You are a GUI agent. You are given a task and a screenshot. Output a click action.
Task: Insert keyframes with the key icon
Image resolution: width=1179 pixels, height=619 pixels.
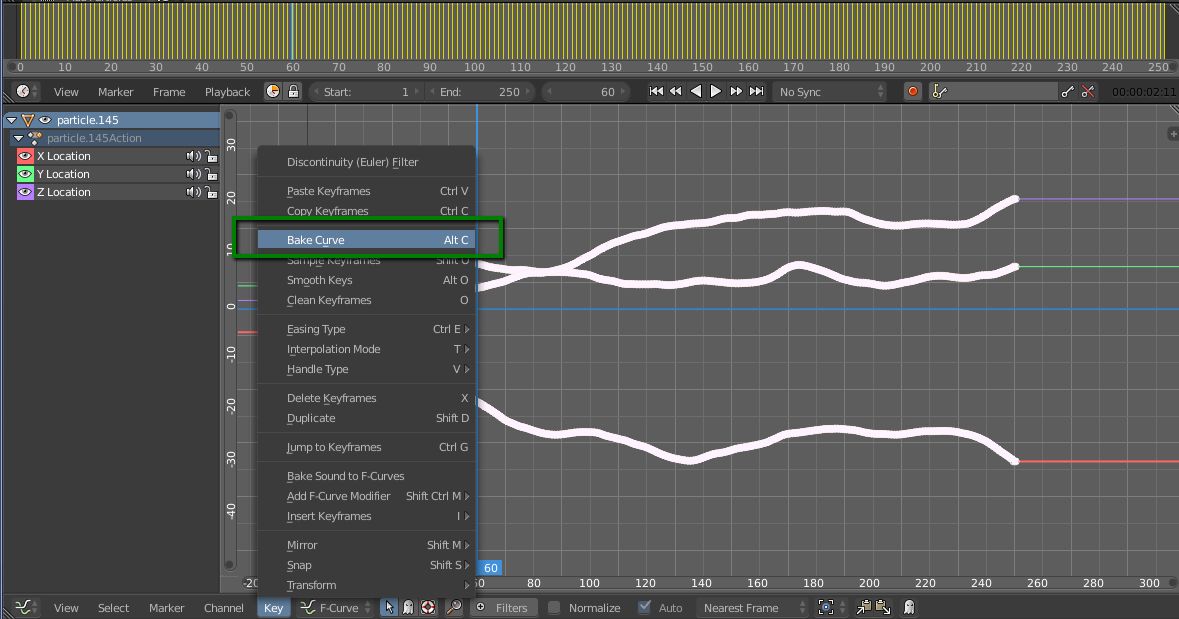(x=1068, y=92)
